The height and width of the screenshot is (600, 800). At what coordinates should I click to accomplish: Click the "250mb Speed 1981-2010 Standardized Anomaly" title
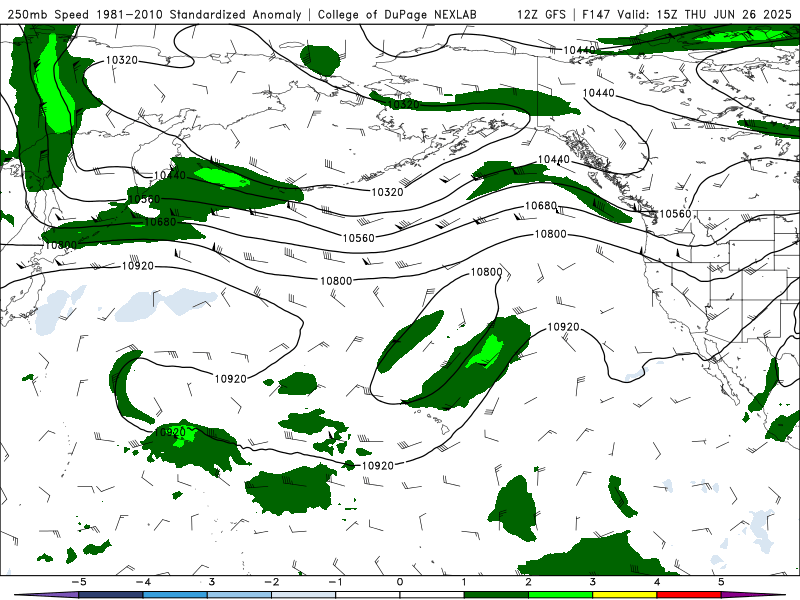pyautogui.click(x=155, y=14)
